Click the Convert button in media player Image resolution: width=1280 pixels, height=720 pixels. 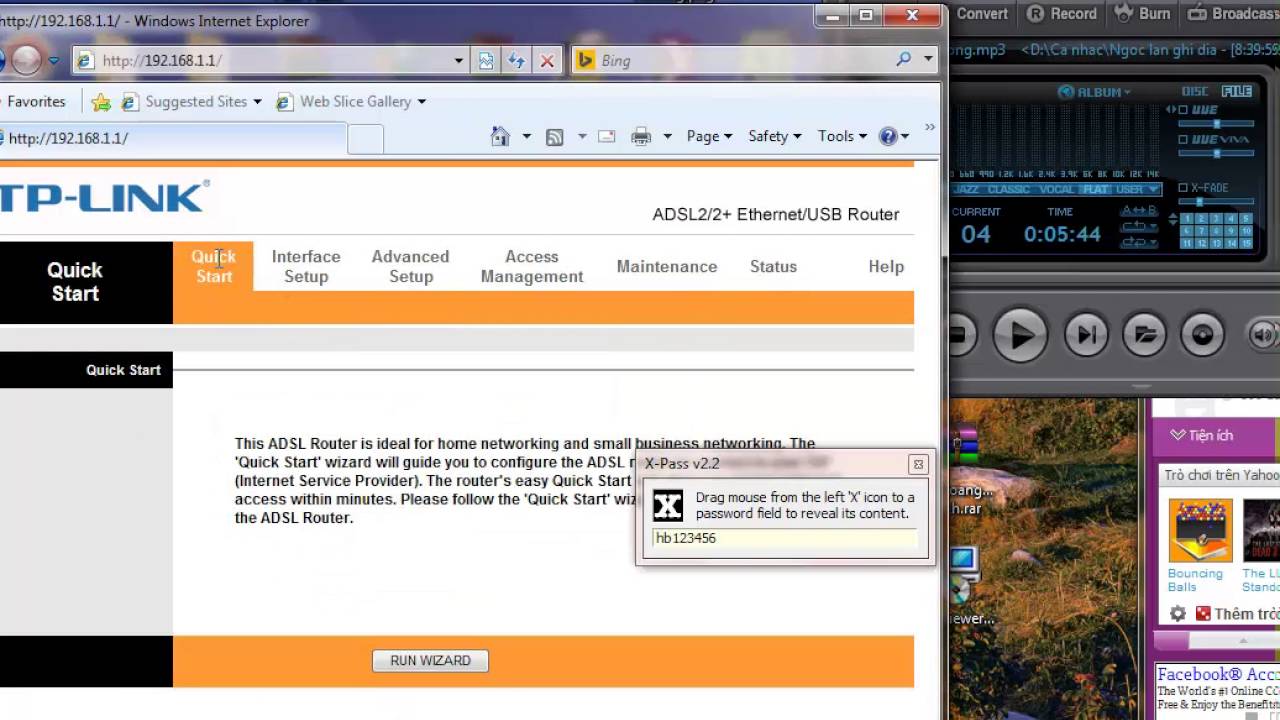(x=980, y=14)
